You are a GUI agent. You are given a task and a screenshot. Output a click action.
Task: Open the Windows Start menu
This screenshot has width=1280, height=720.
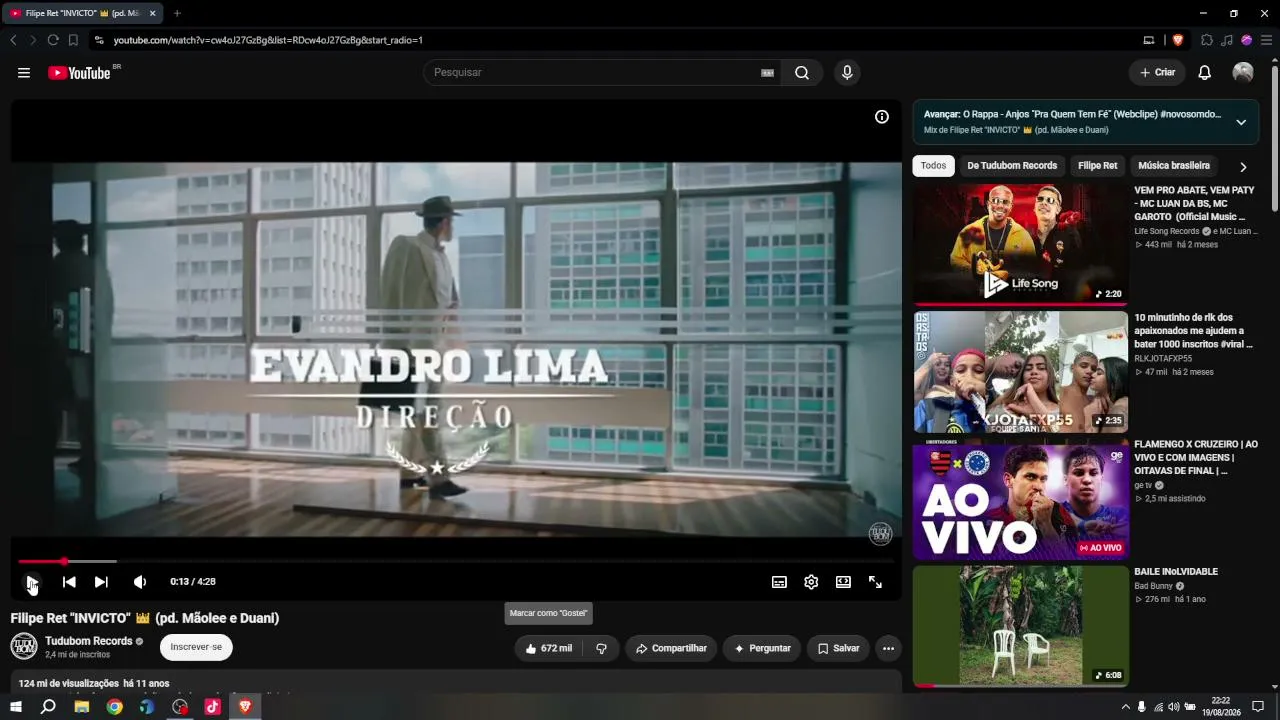[15, 707]
